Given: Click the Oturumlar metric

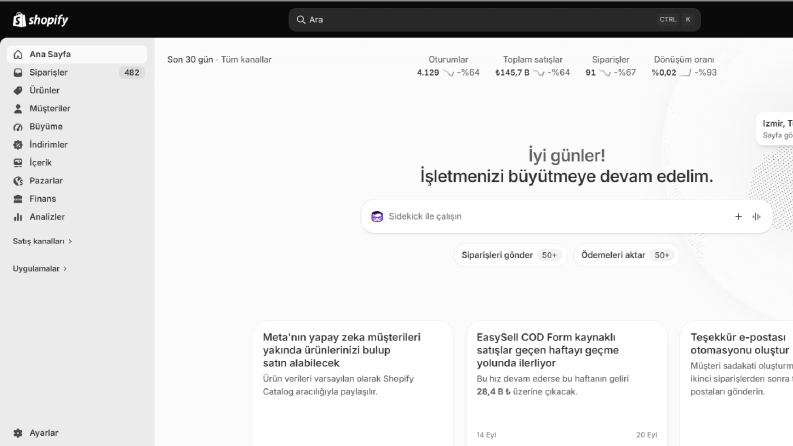Looking at the screenshot, I should (x=448, y=66).
